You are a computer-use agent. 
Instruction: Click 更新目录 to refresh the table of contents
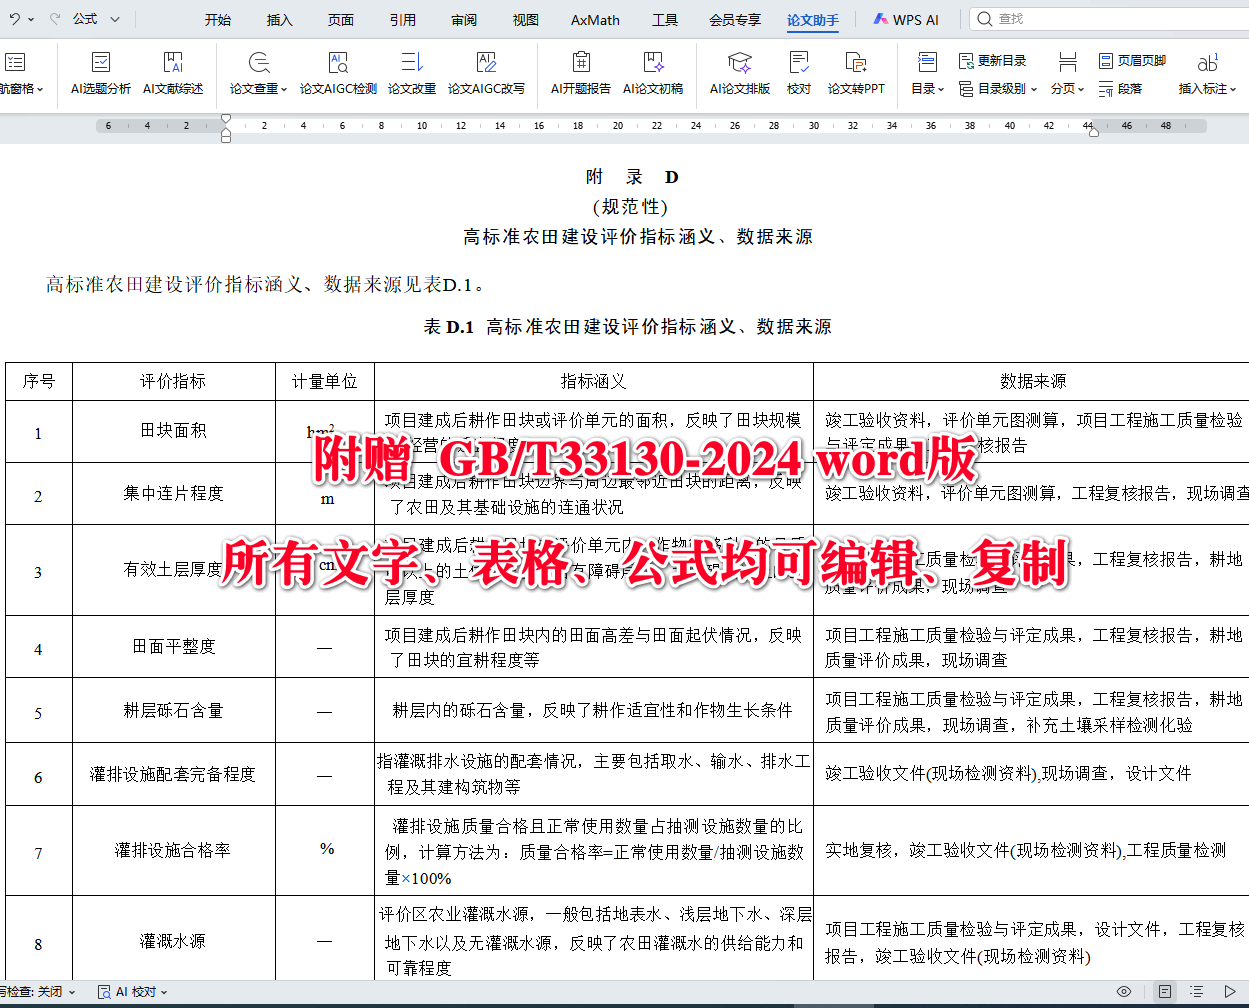pos(991,60)
